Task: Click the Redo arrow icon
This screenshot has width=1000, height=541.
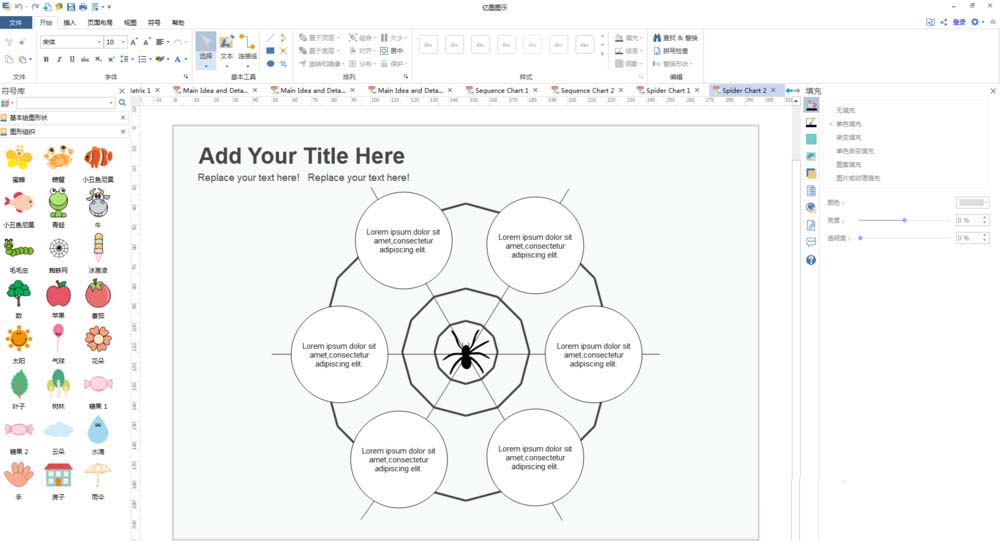Action: pyautogui.click(x=35, y=6)
